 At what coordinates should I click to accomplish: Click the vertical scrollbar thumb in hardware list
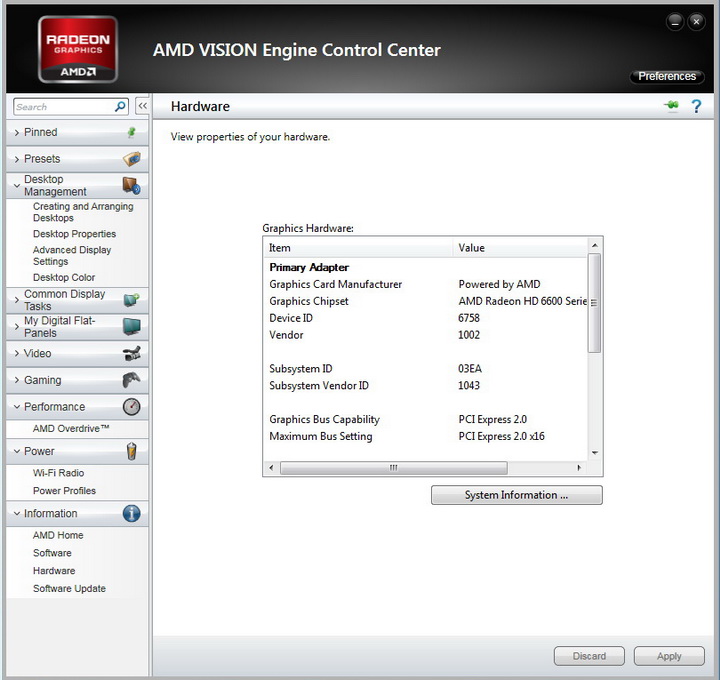click(595, 303)
